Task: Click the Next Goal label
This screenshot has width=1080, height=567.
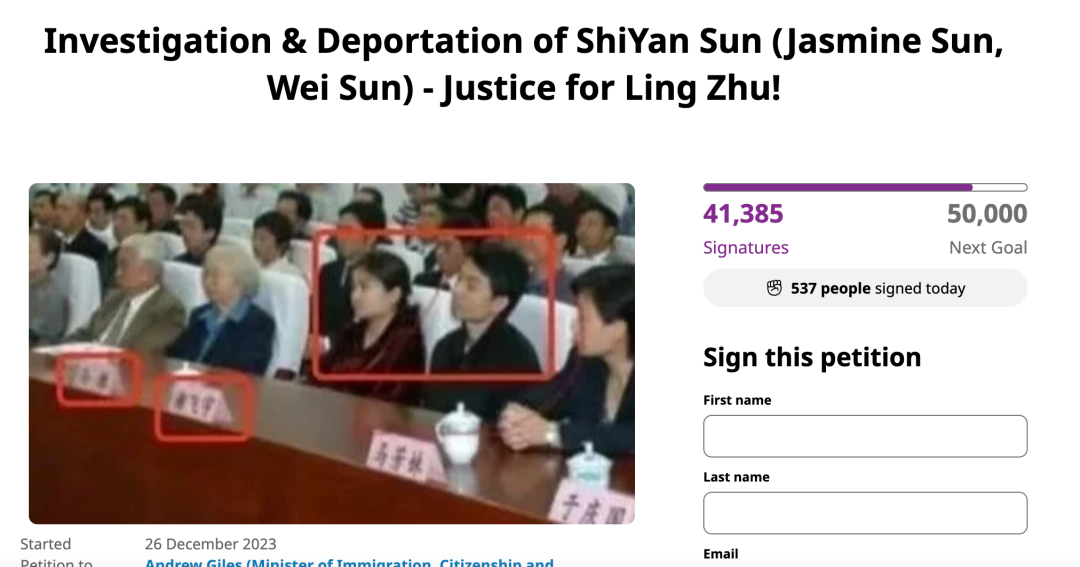Action: [988, 247]
